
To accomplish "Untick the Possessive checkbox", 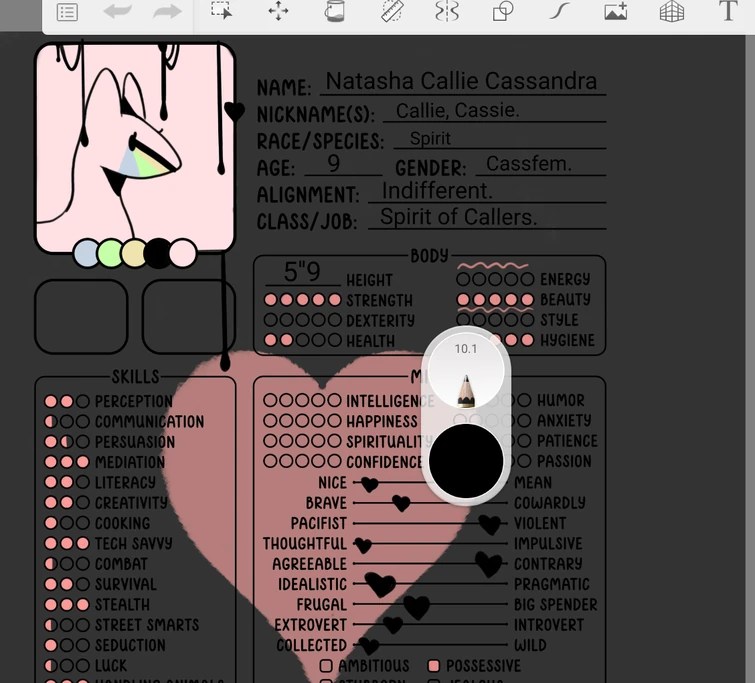I will click(x=433, y=666).
